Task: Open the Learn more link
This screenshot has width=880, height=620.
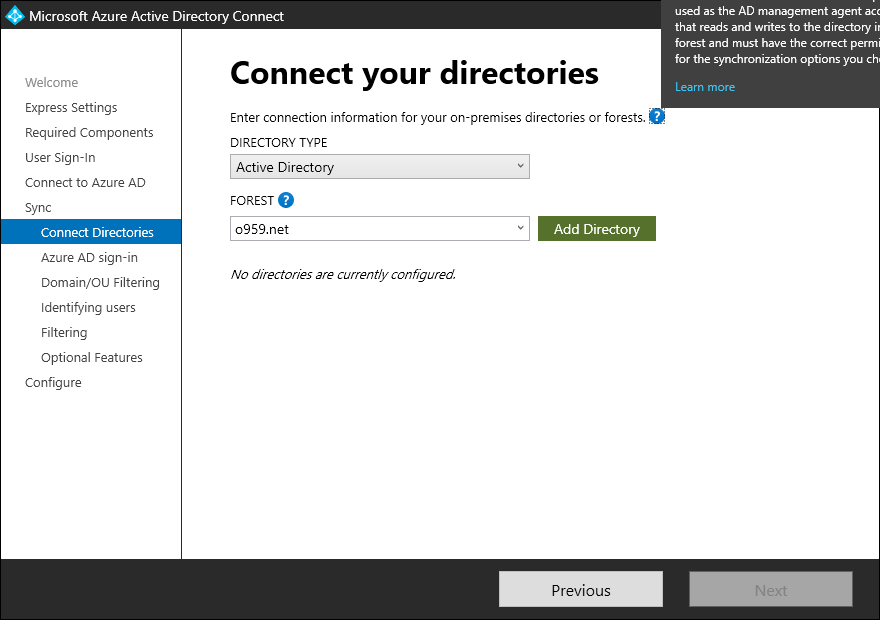Action: (705, 87)
